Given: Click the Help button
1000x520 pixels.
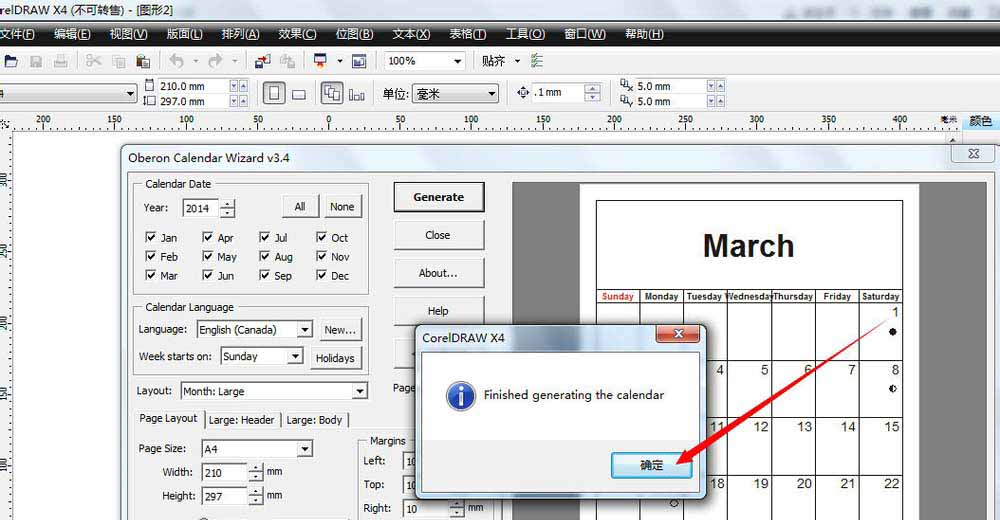Looking at the screenshot, I should point(438,311).
